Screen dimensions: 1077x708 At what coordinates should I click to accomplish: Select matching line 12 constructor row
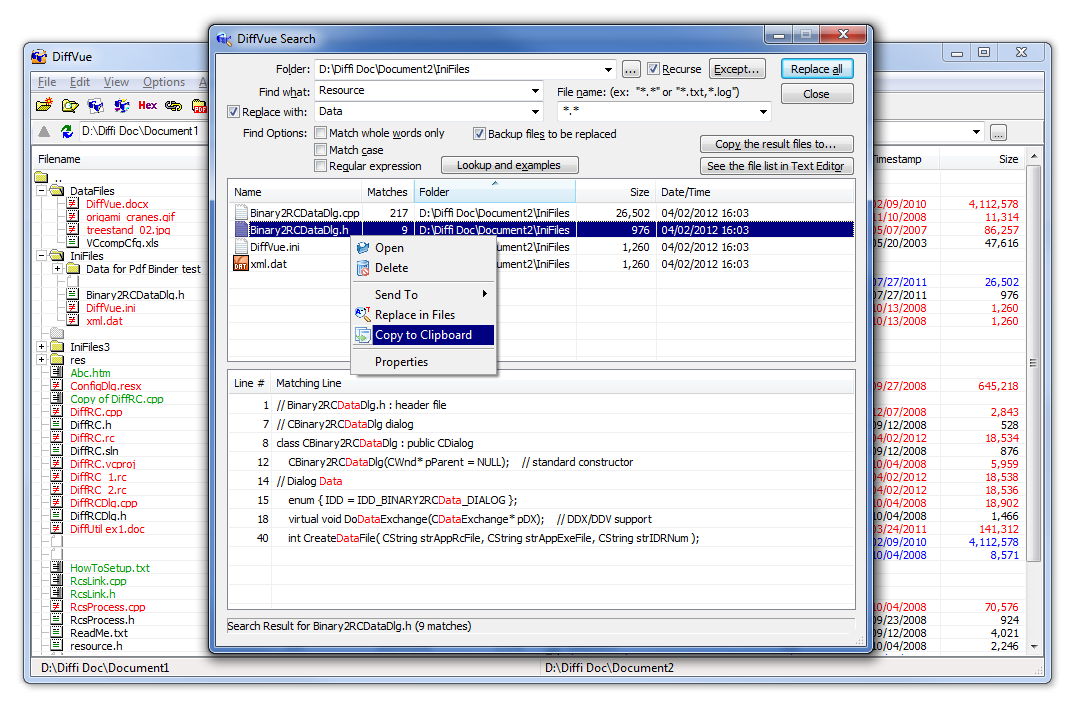(542, 462)
